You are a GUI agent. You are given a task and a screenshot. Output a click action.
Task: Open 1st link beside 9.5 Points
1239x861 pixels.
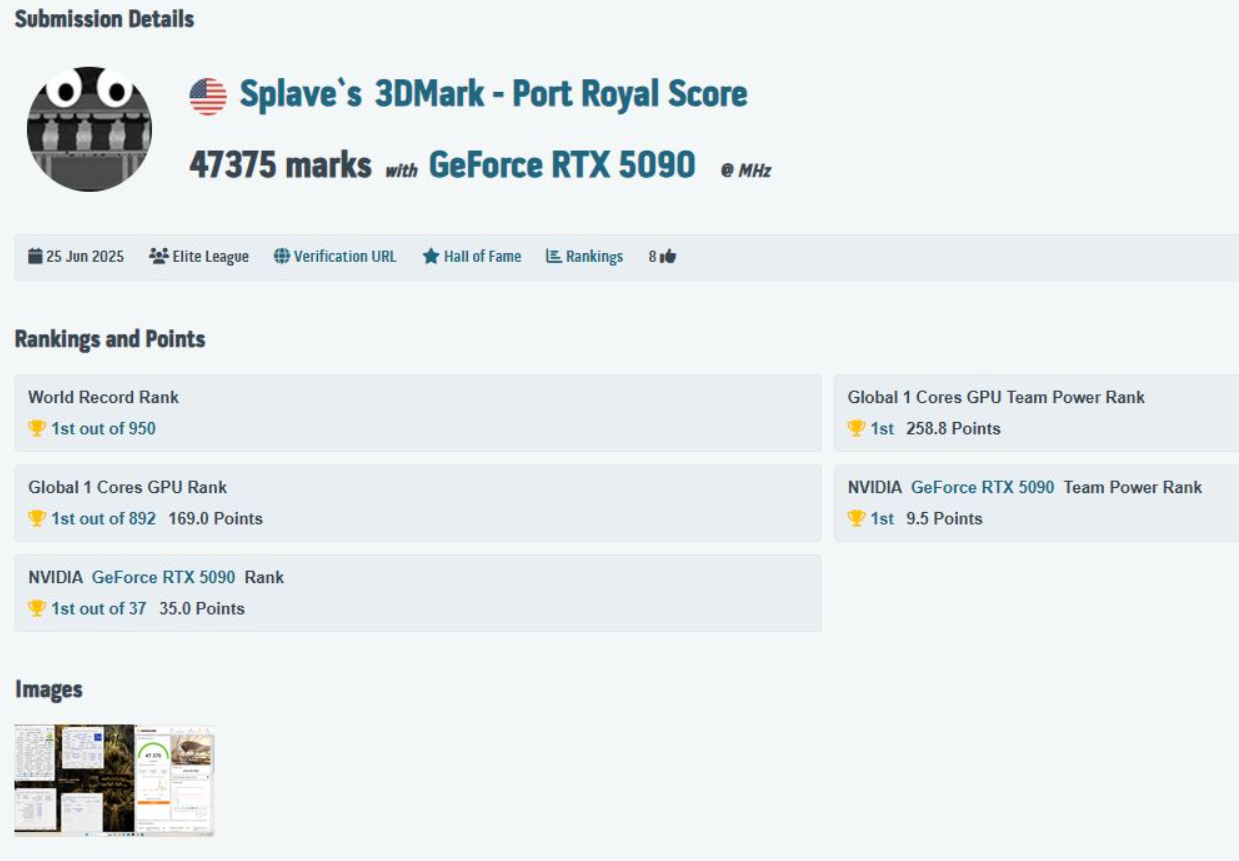[882, 518]
